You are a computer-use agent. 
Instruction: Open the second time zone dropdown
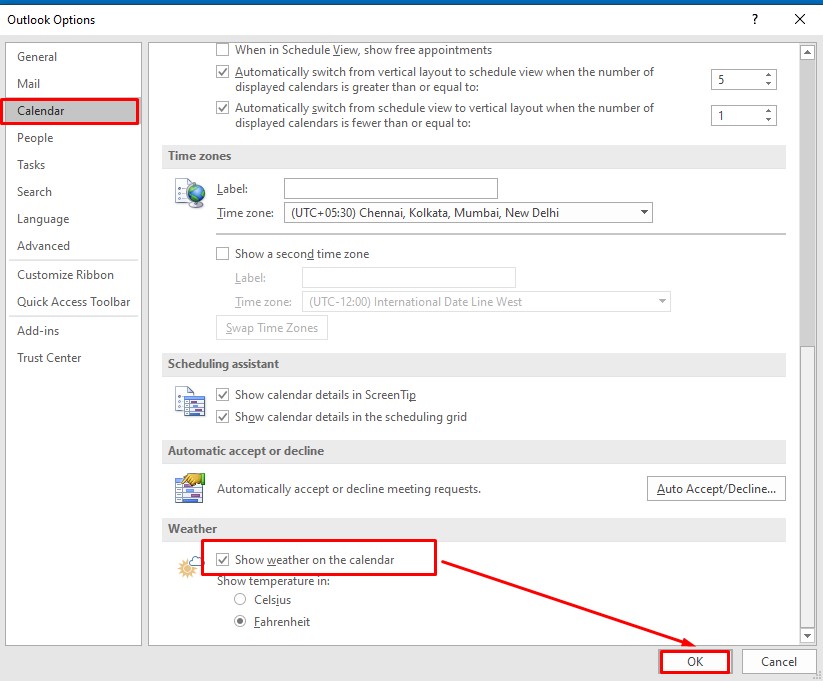click(660, 301)
